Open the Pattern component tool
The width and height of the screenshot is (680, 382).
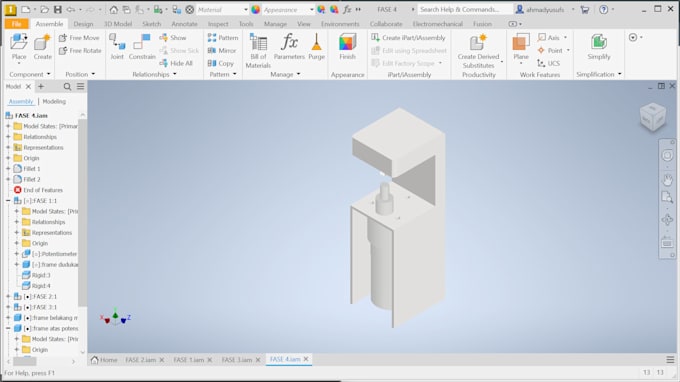click(x=223, y=38)
